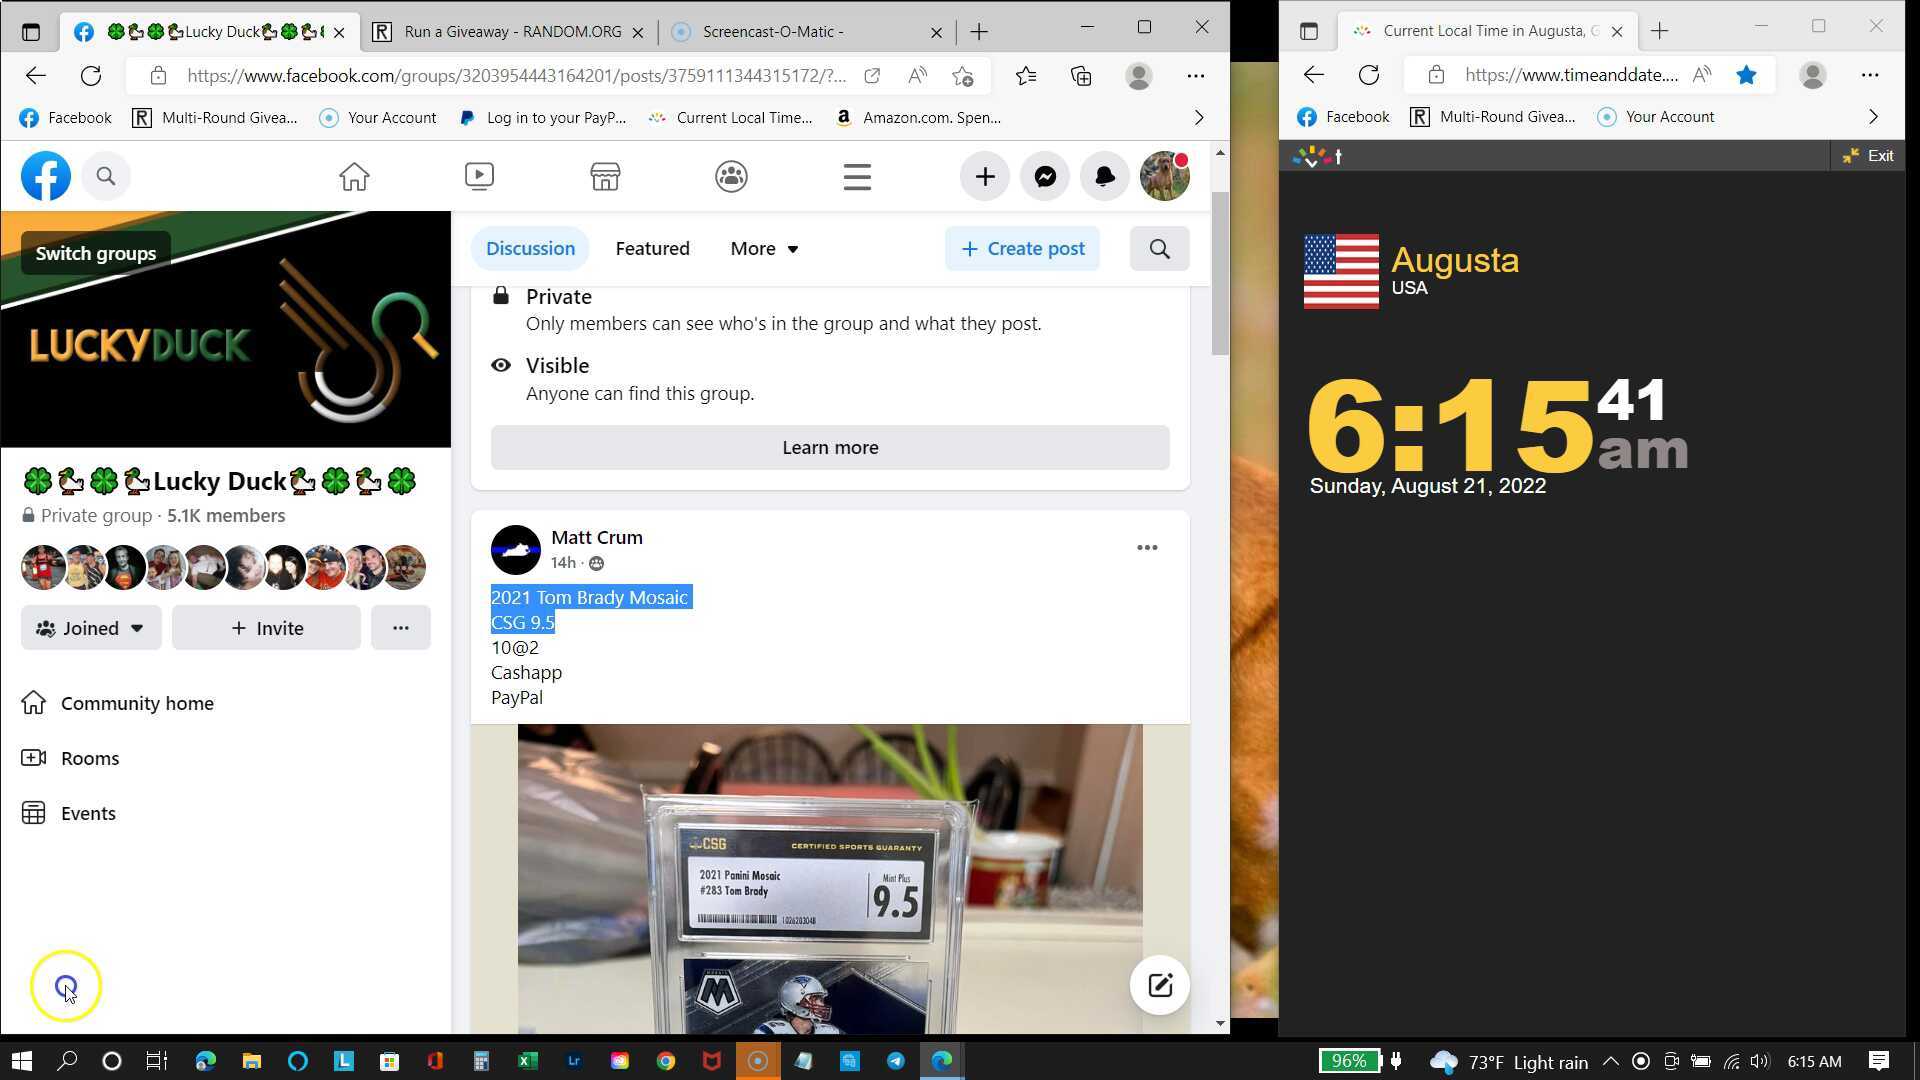Open Facebook Watch video icon

tap(479, 177)
